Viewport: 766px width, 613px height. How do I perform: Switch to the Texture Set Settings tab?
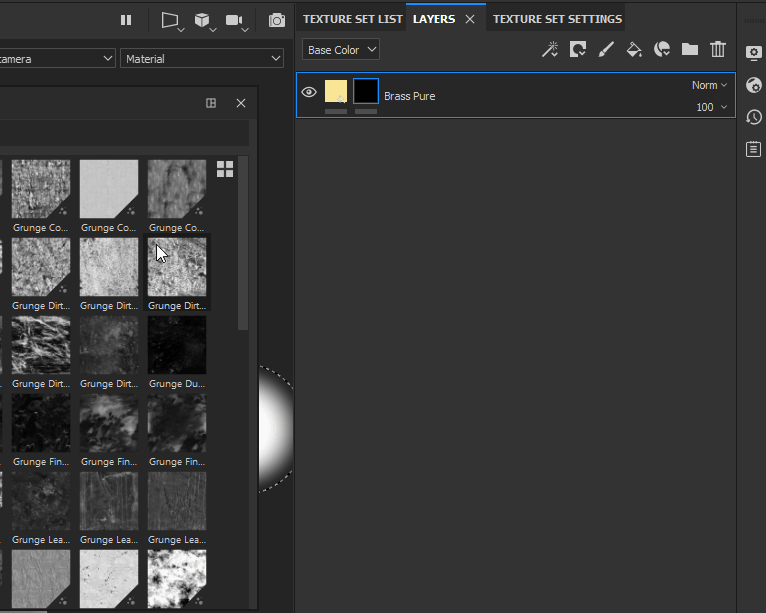tap(557, 19)
